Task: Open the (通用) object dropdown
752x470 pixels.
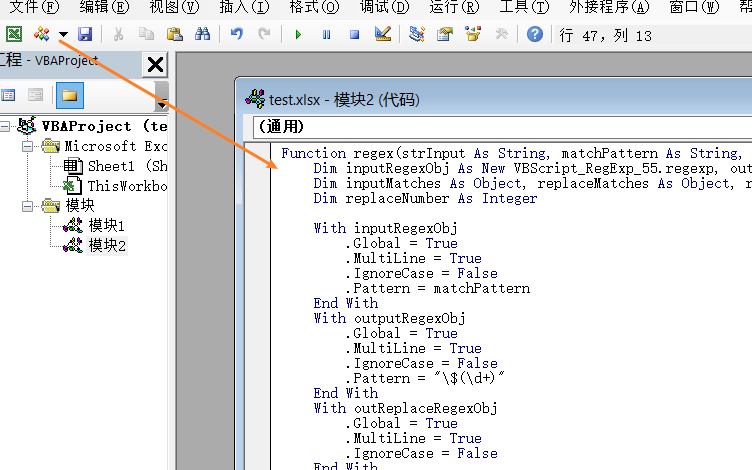Action: click(x=502, y=127)
